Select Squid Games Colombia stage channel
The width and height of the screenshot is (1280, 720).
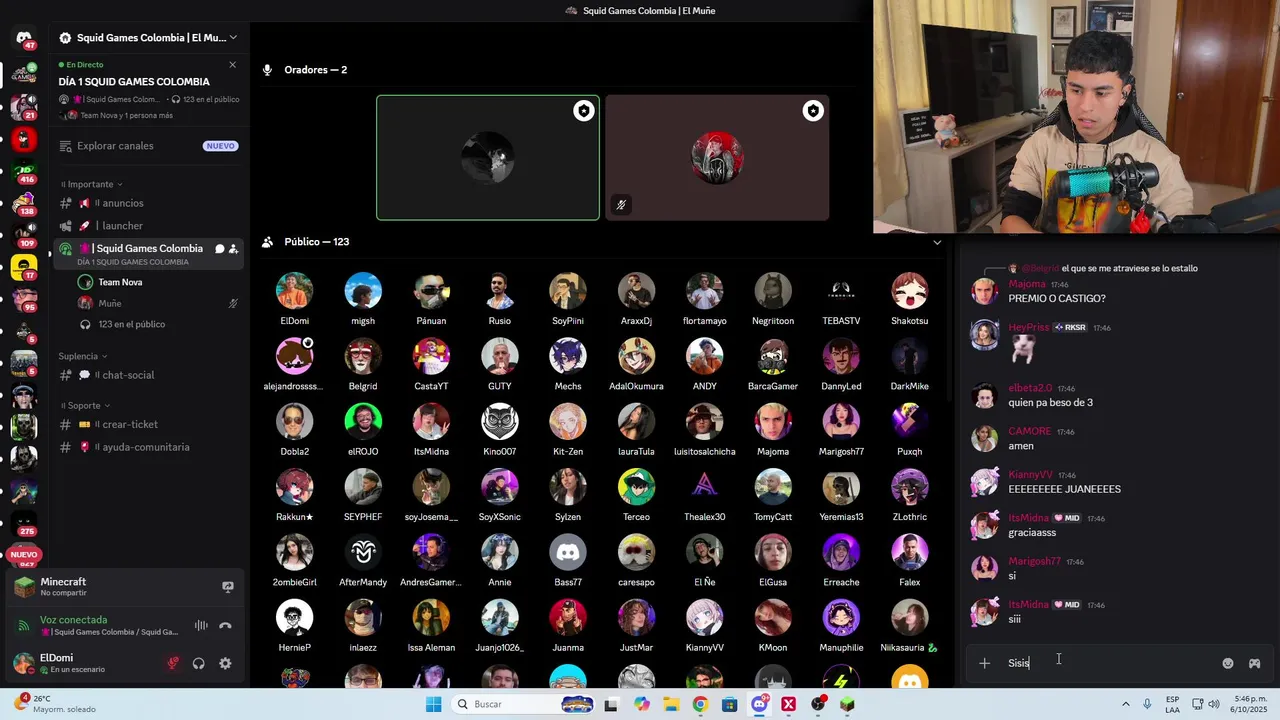[148, 254]
